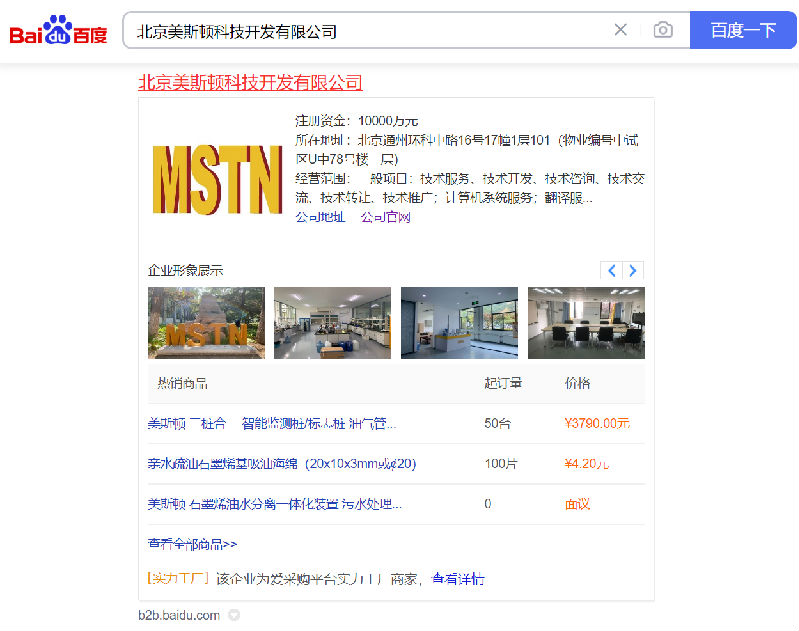
Task: Click 100片 minimum order cell
Action: [501, 464]
